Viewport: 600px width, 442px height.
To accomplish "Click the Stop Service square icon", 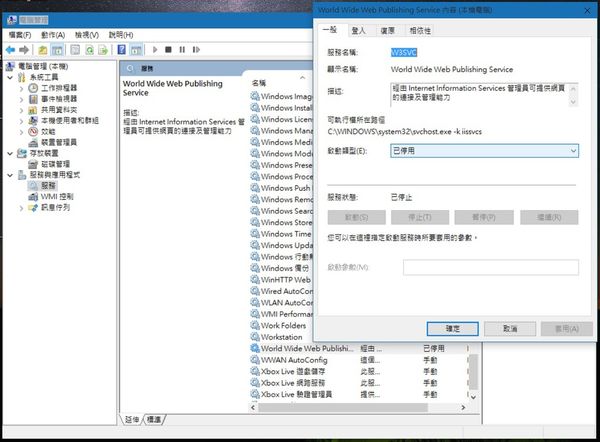I will coord(167,49).
